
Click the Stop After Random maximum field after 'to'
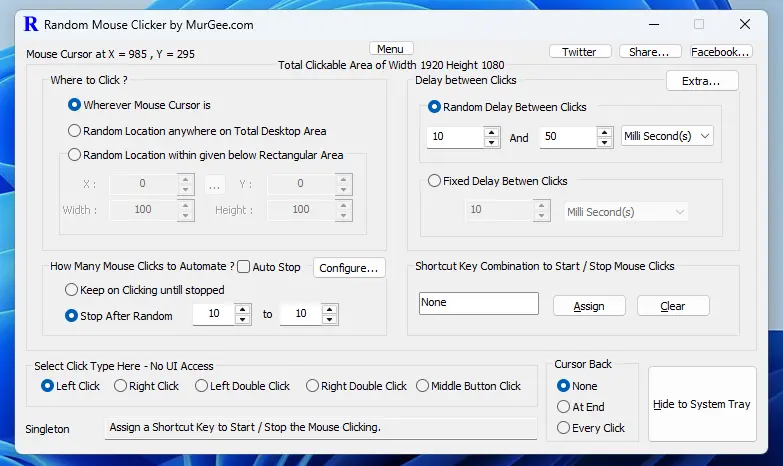coord(301,314)
